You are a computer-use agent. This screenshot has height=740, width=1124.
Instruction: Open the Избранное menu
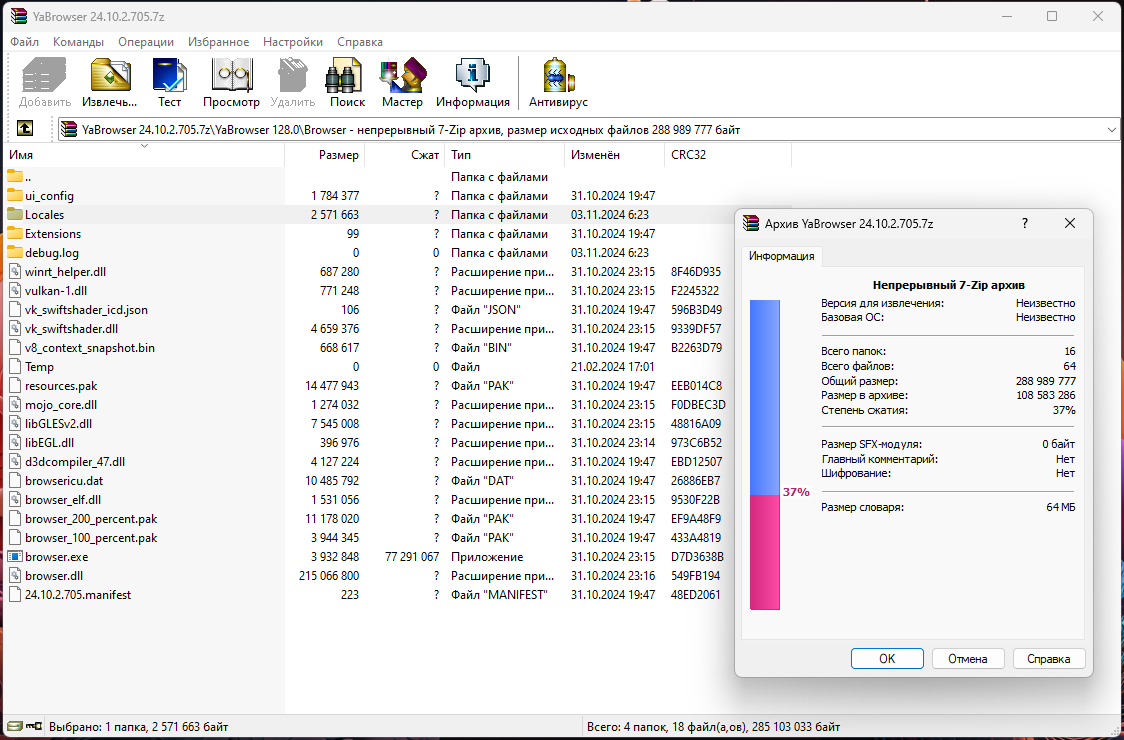tap(218, 42)
